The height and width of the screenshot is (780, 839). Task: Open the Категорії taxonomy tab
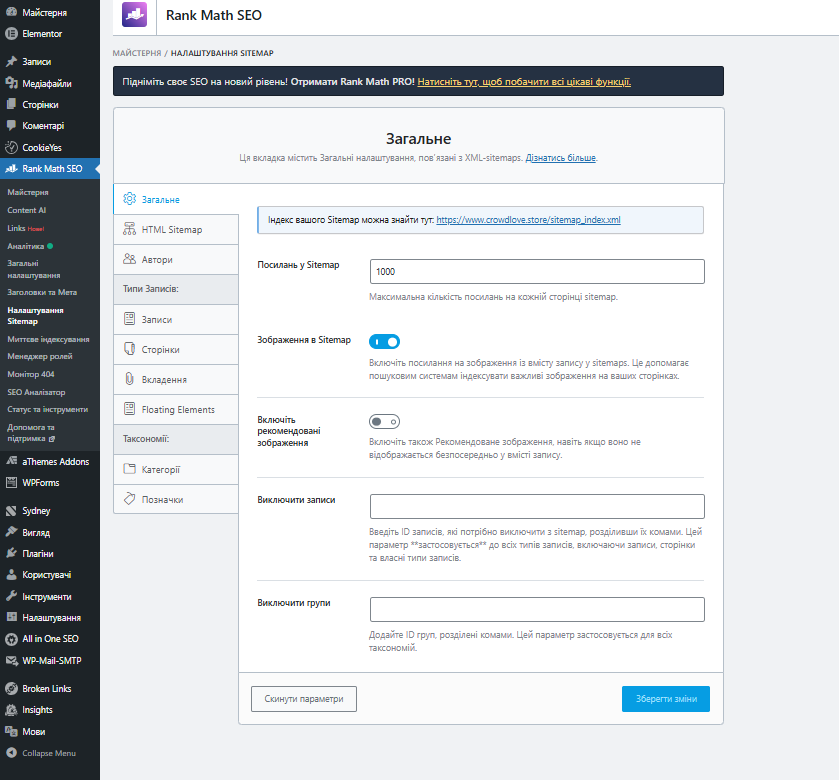click(x=176, y=469)
